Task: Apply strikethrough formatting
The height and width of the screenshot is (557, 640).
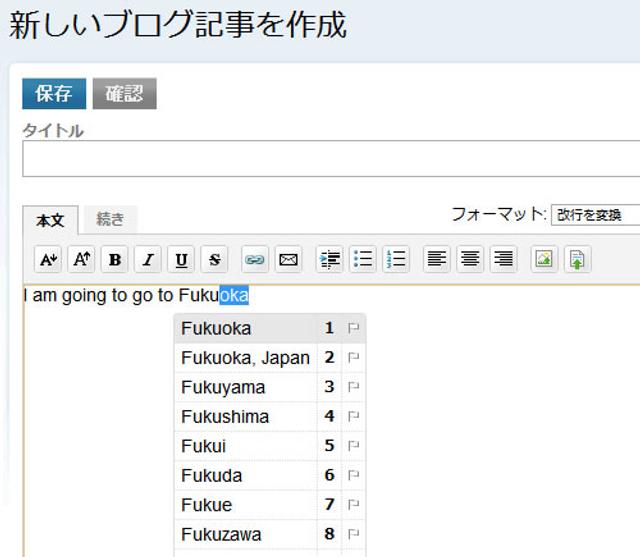Action: coord(215,259)
